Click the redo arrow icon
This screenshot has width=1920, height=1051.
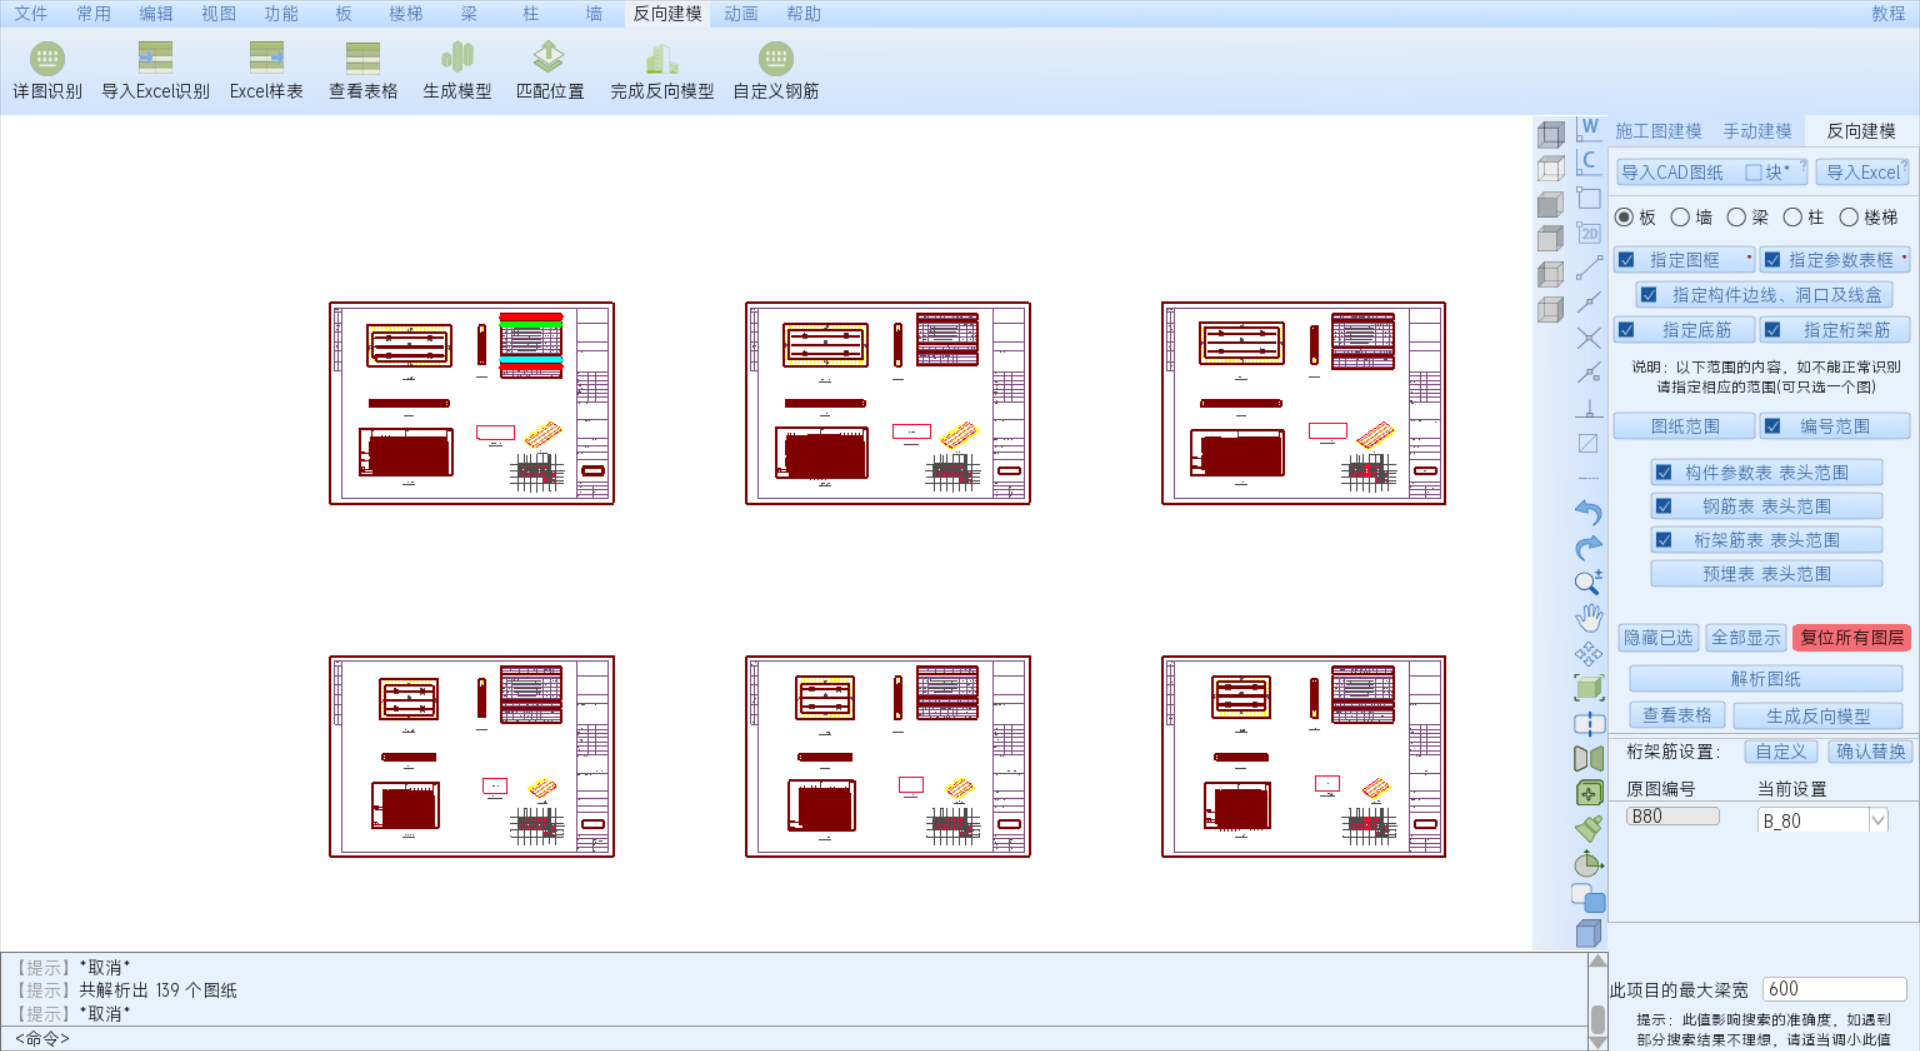(1588, 547)
